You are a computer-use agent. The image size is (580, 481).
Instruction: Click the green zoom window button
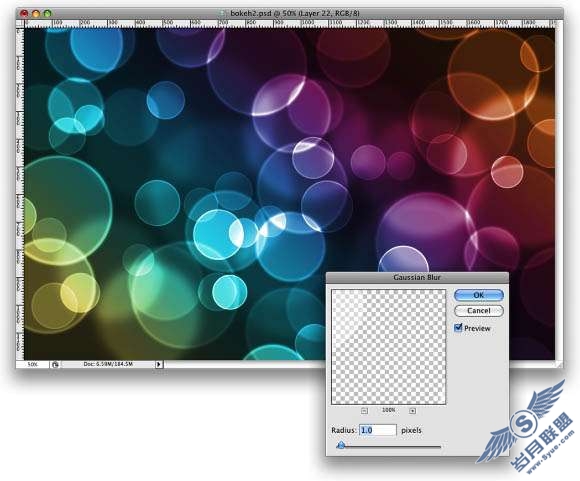(47, 14)
